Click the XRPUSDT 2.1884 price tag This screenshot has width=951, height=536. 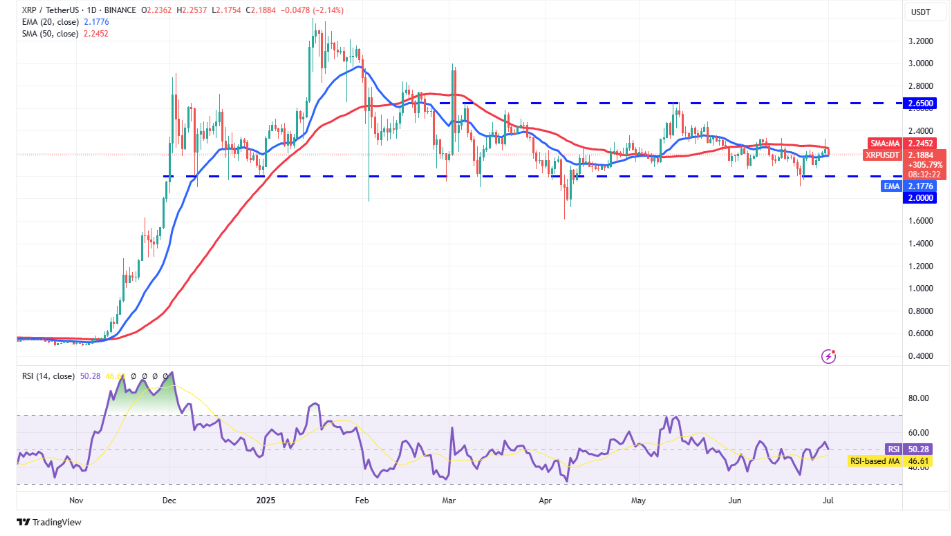coord(899,155)
